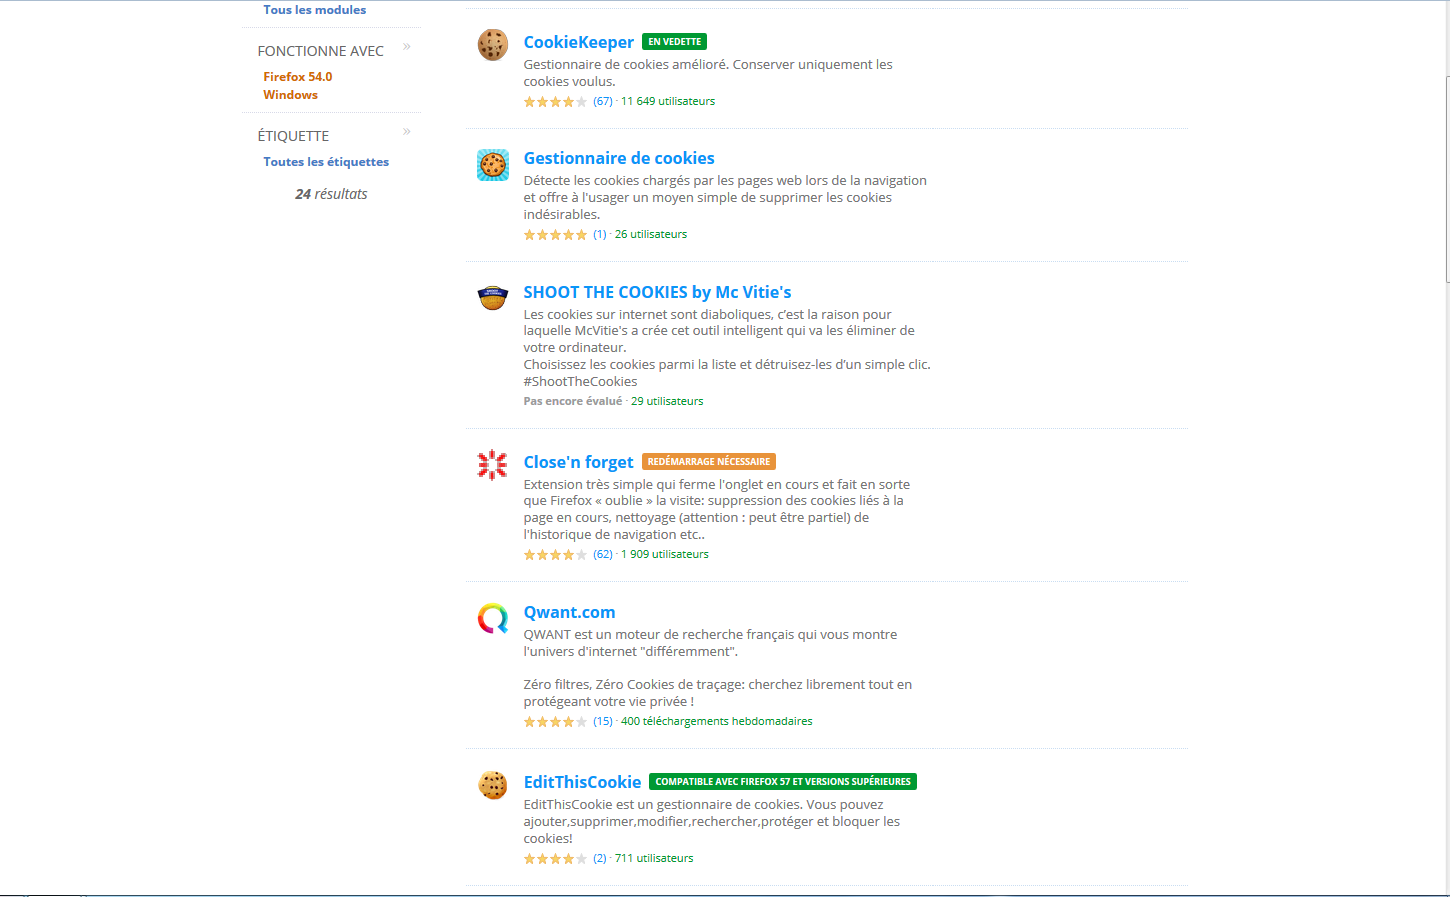Viewport: 1450px width, 897px height.
Task: Select the Windows platform filter
Action: pos(290,95)
